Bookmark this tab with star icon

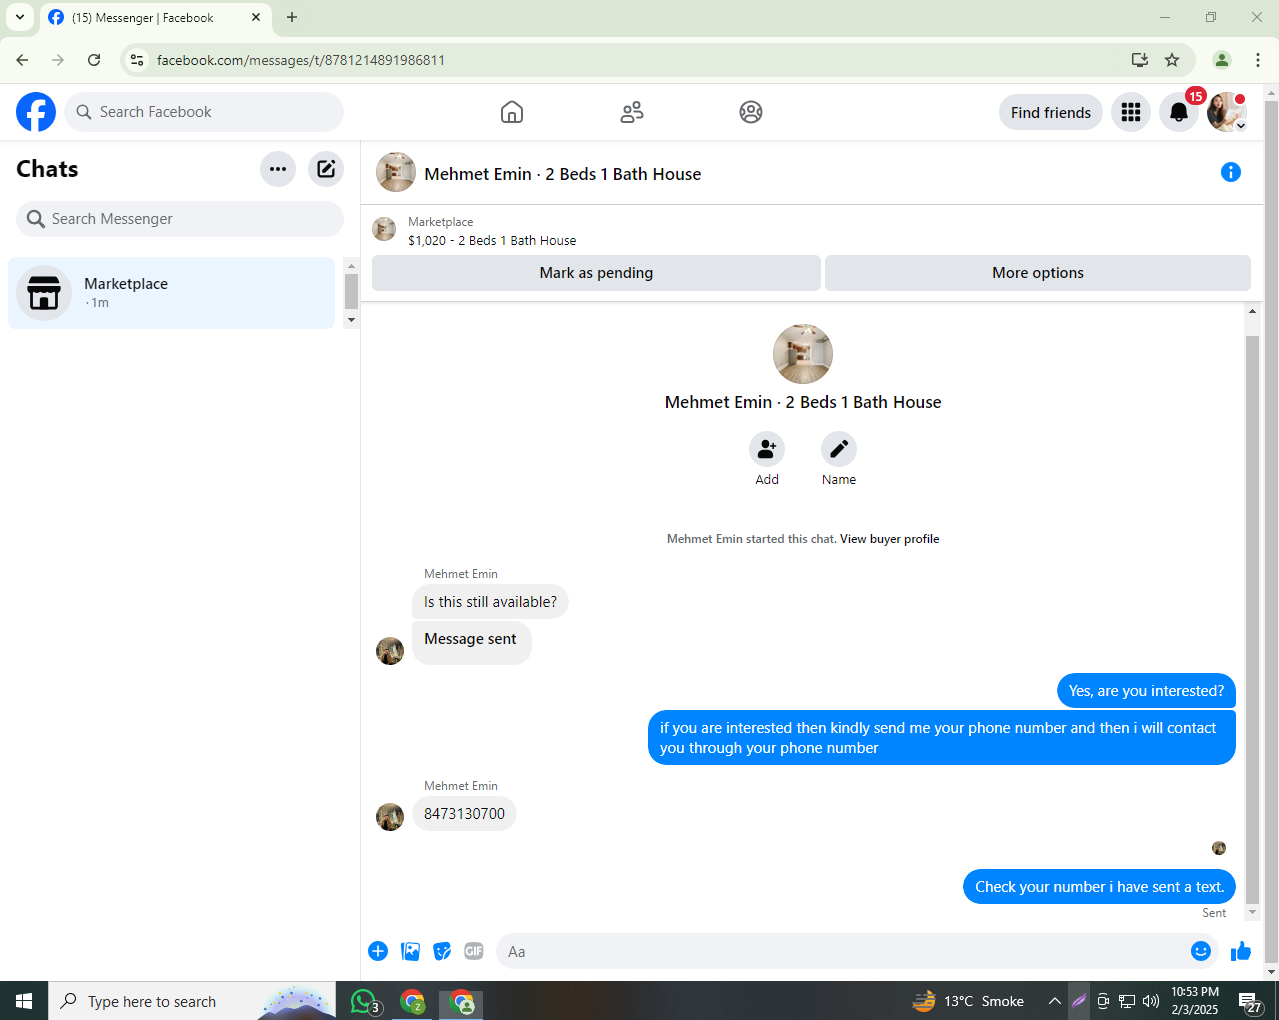[1172, 60]
